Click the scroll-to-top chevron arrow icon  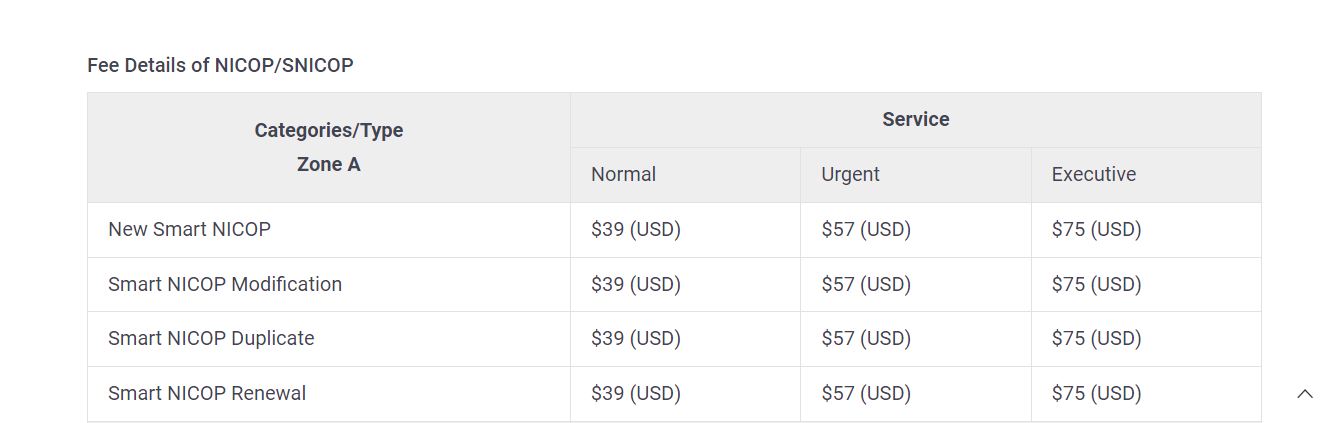point(1304,394)
